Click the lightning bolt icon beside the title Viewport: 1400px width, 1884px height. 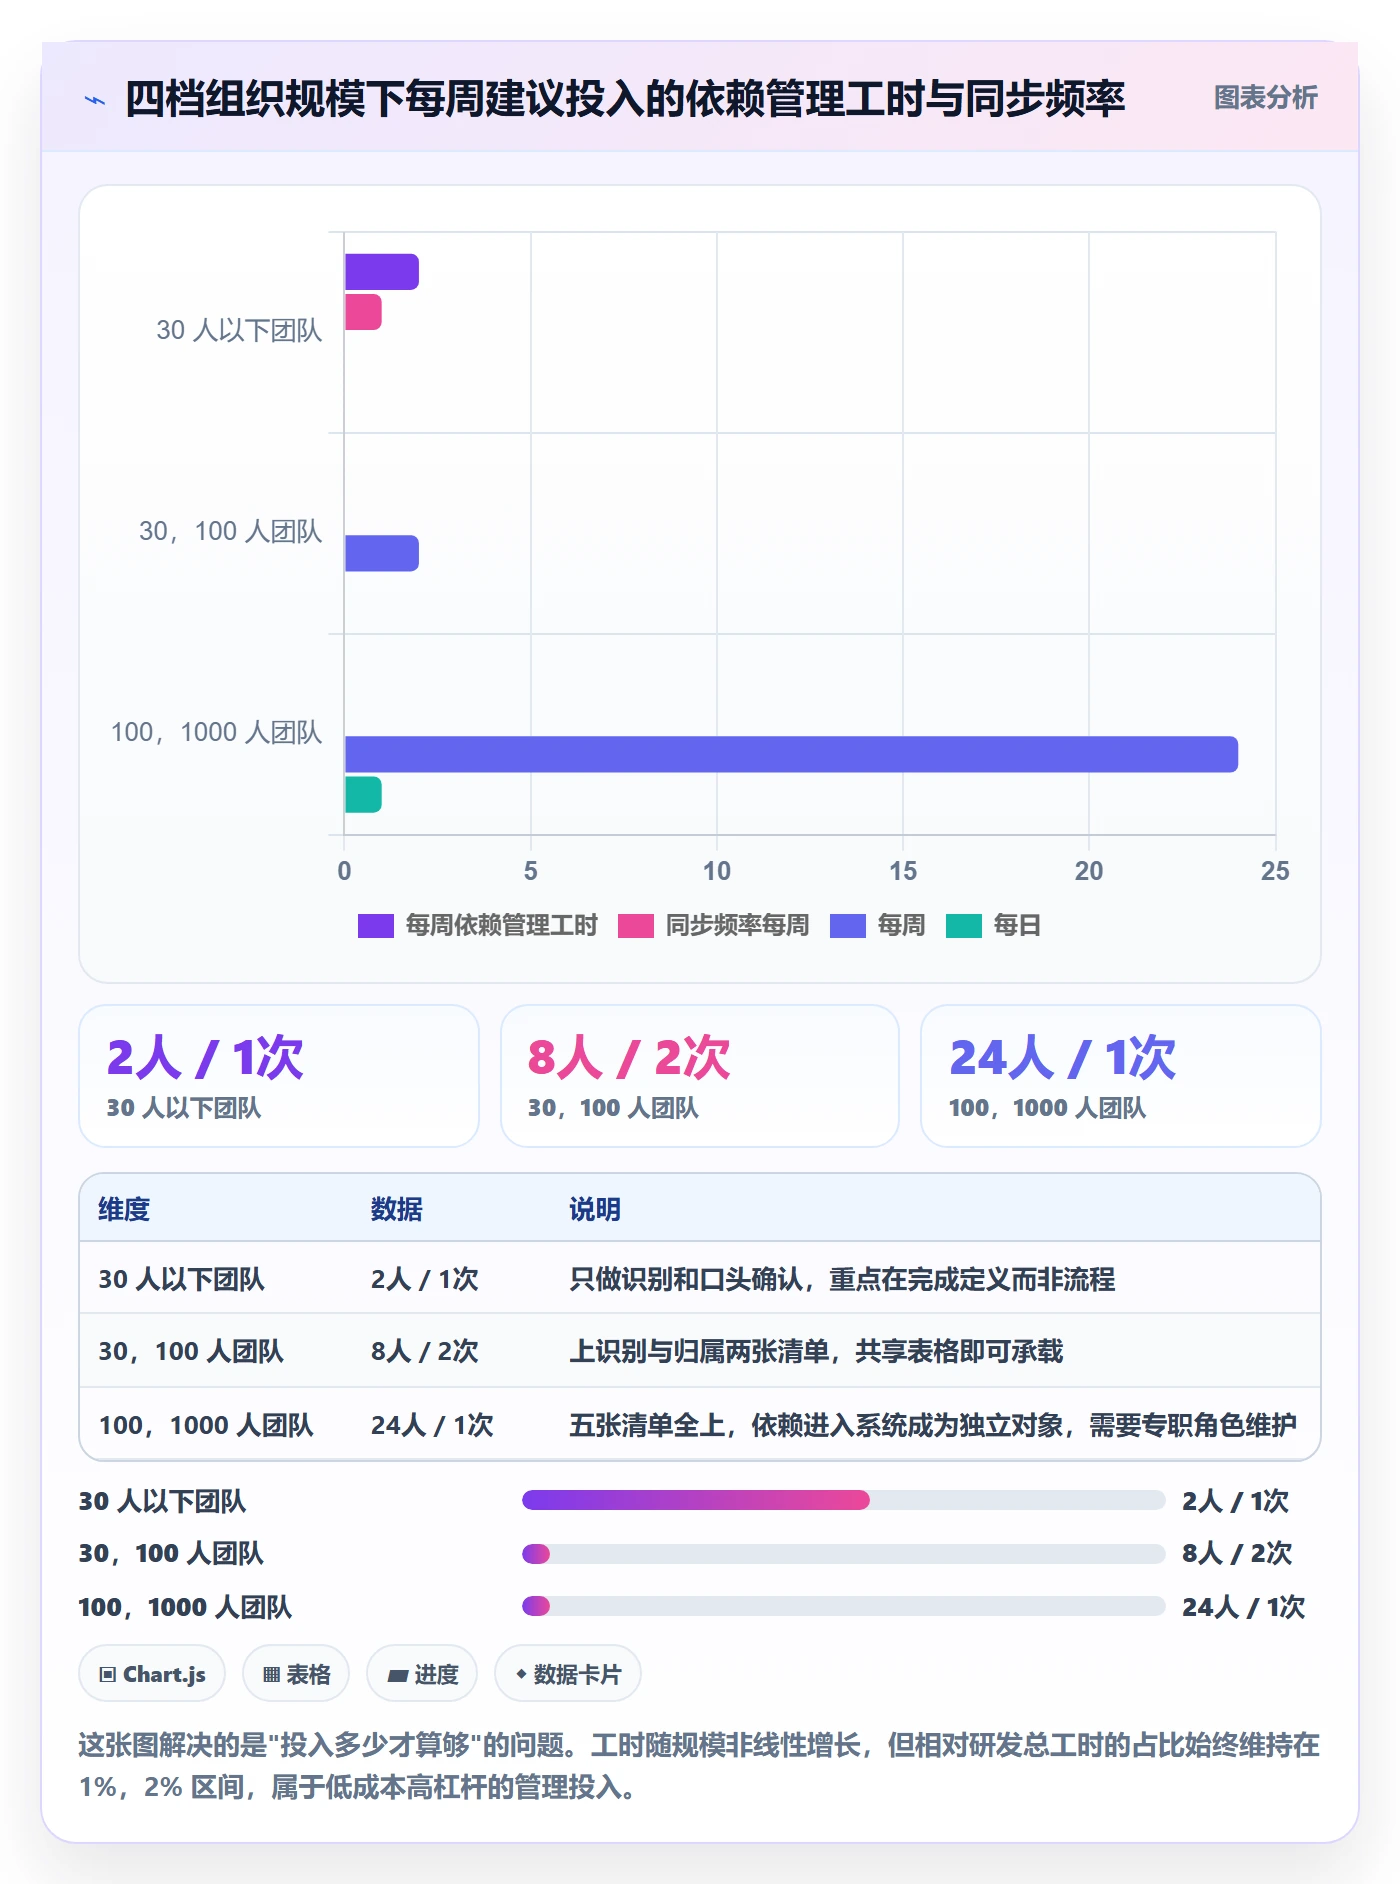click(95, 100)
